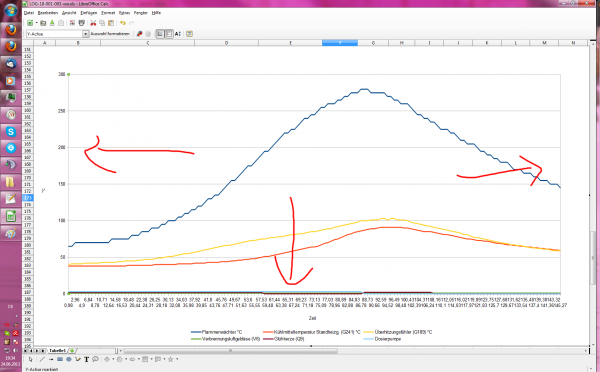Click the first sheet navigation arrow
This screenshot has width=600, height=372.
26,351
